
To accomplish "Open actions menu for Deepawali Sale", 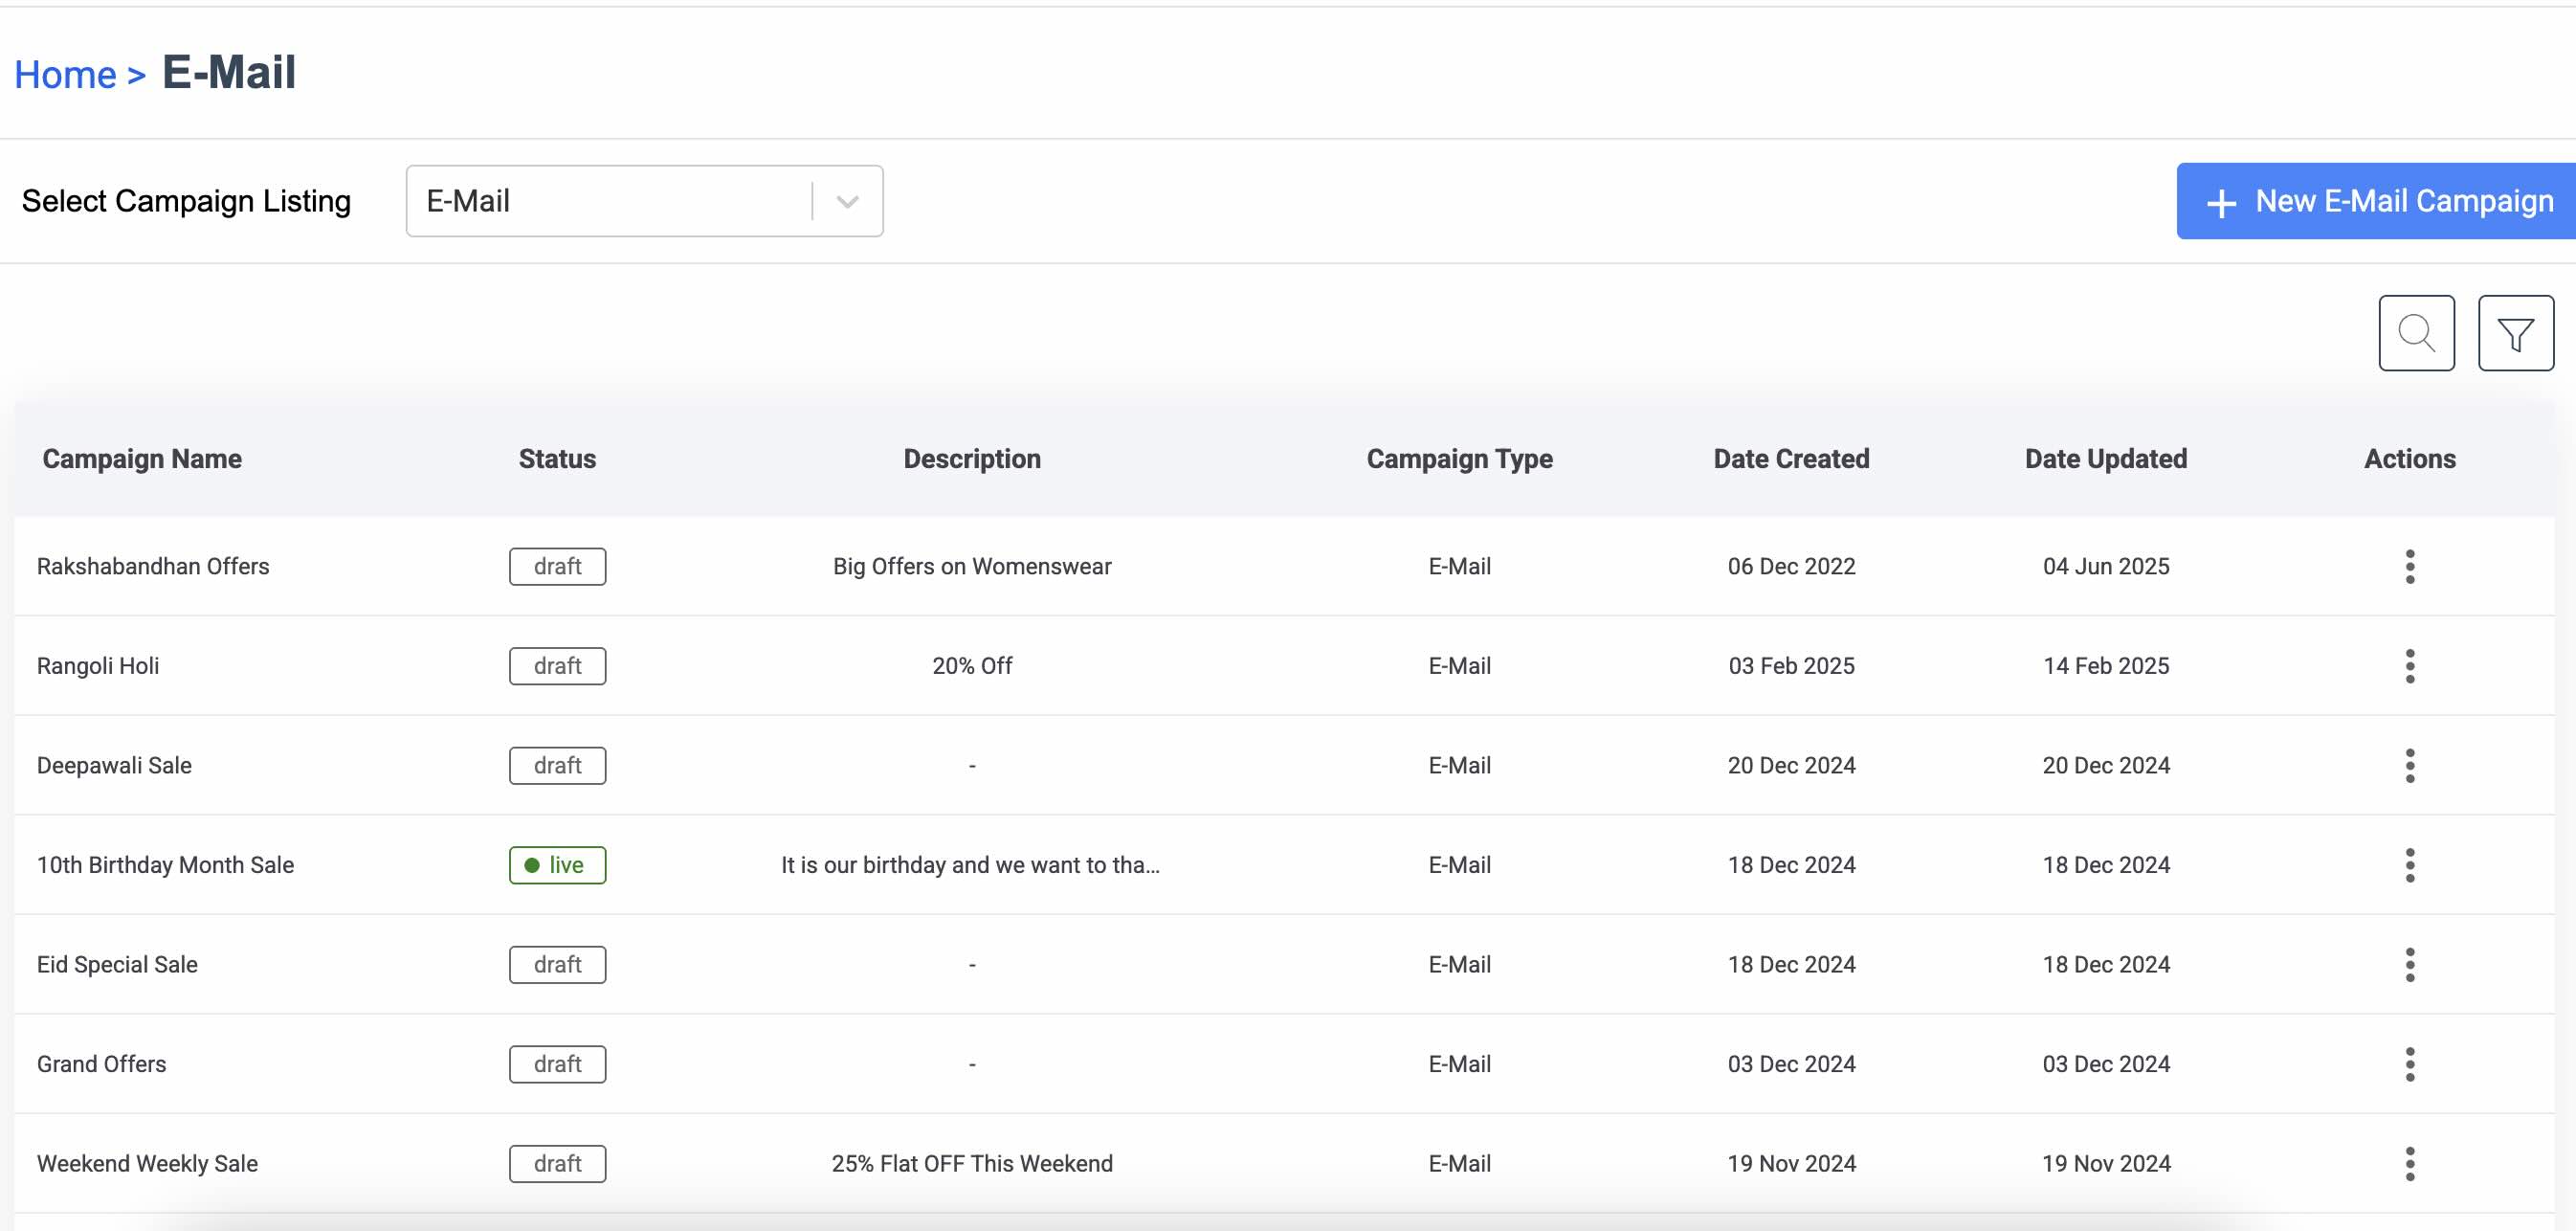I will (x=2409, y=765).
